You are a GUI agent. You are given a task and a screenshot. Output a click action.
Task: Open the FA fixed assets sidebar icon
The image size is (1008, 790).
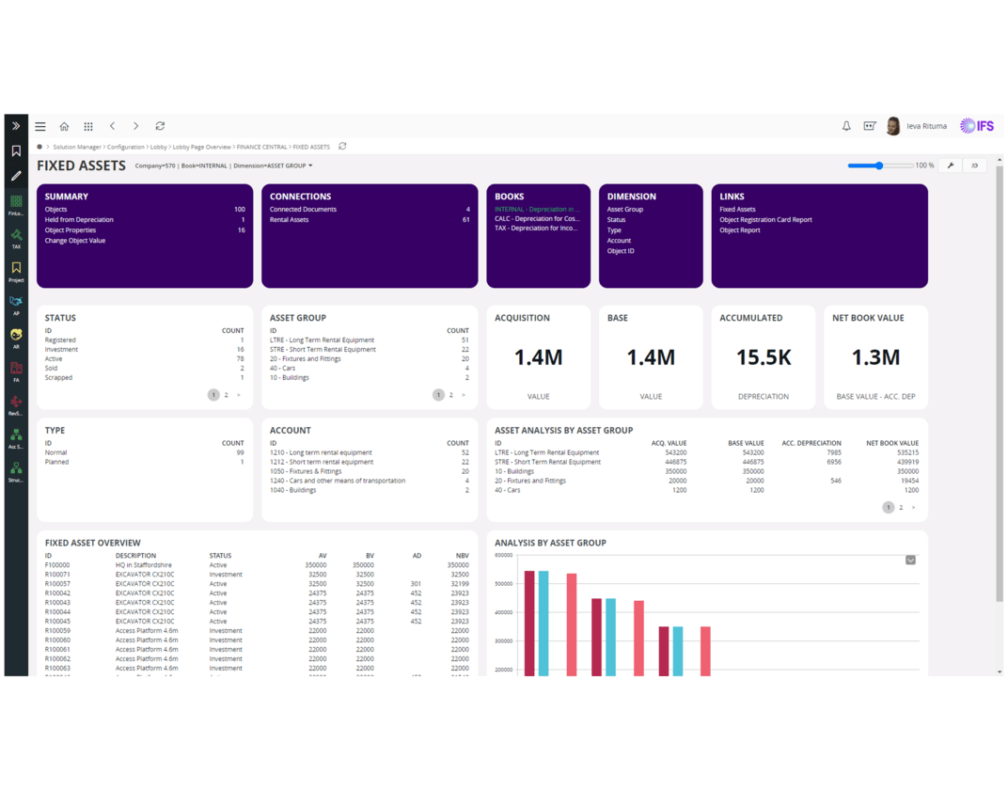[x=16, y=372]
